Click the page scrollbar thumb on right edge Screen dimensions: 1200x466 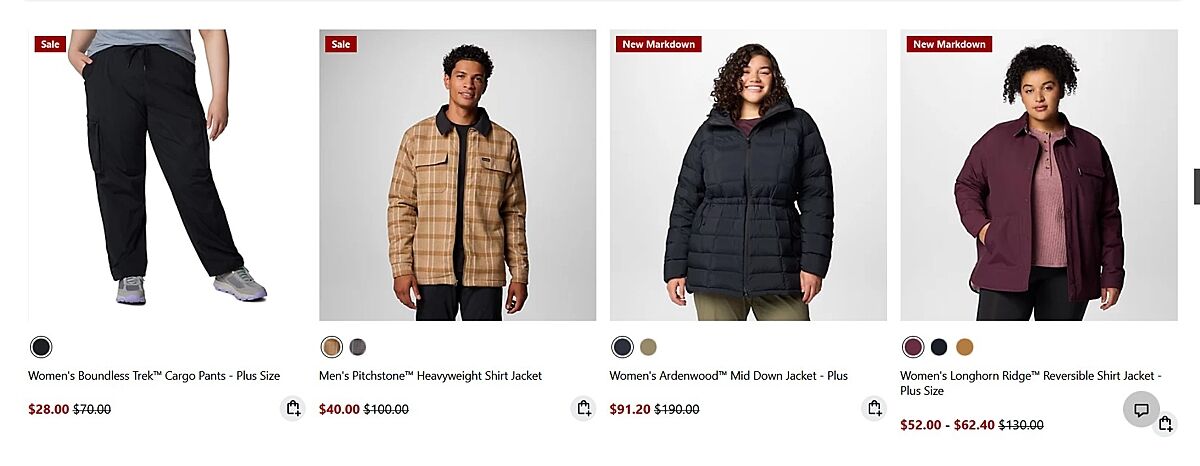(1196, 186)
